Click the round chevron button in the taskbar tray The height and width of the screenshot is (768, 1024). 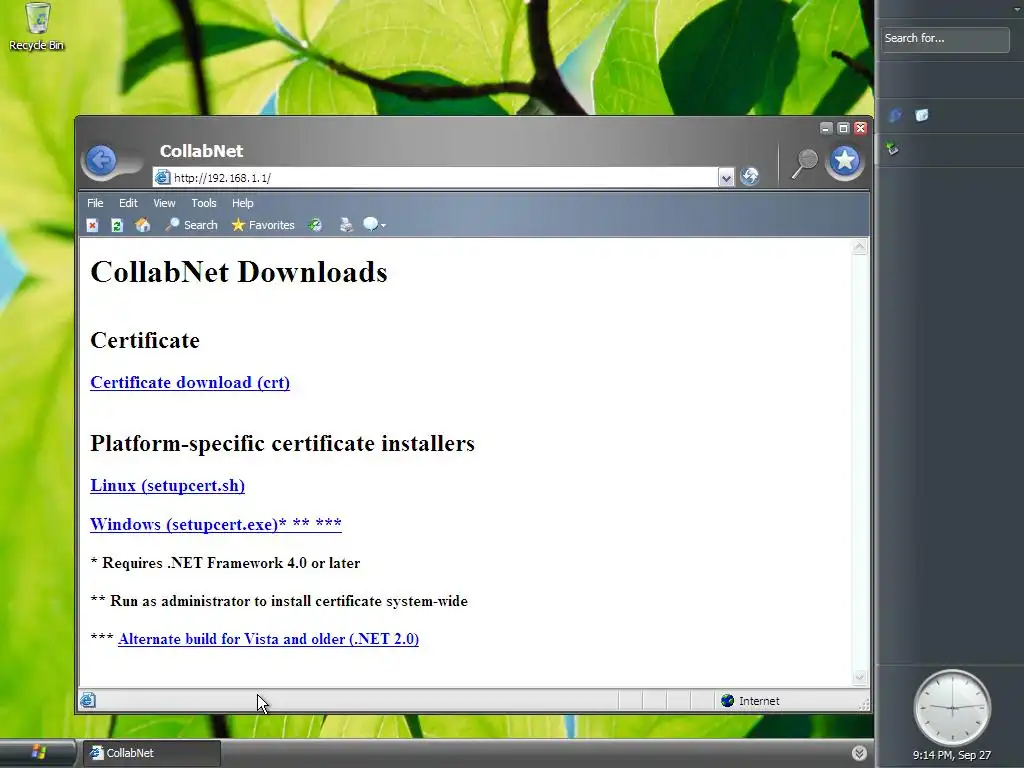(x=859, y=753)
